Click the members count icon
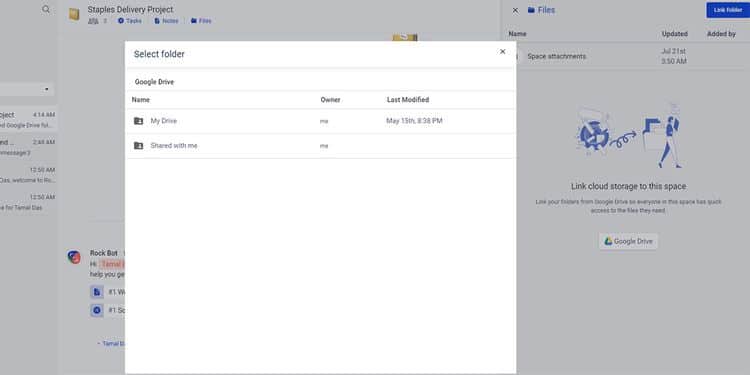 point(93,21)
